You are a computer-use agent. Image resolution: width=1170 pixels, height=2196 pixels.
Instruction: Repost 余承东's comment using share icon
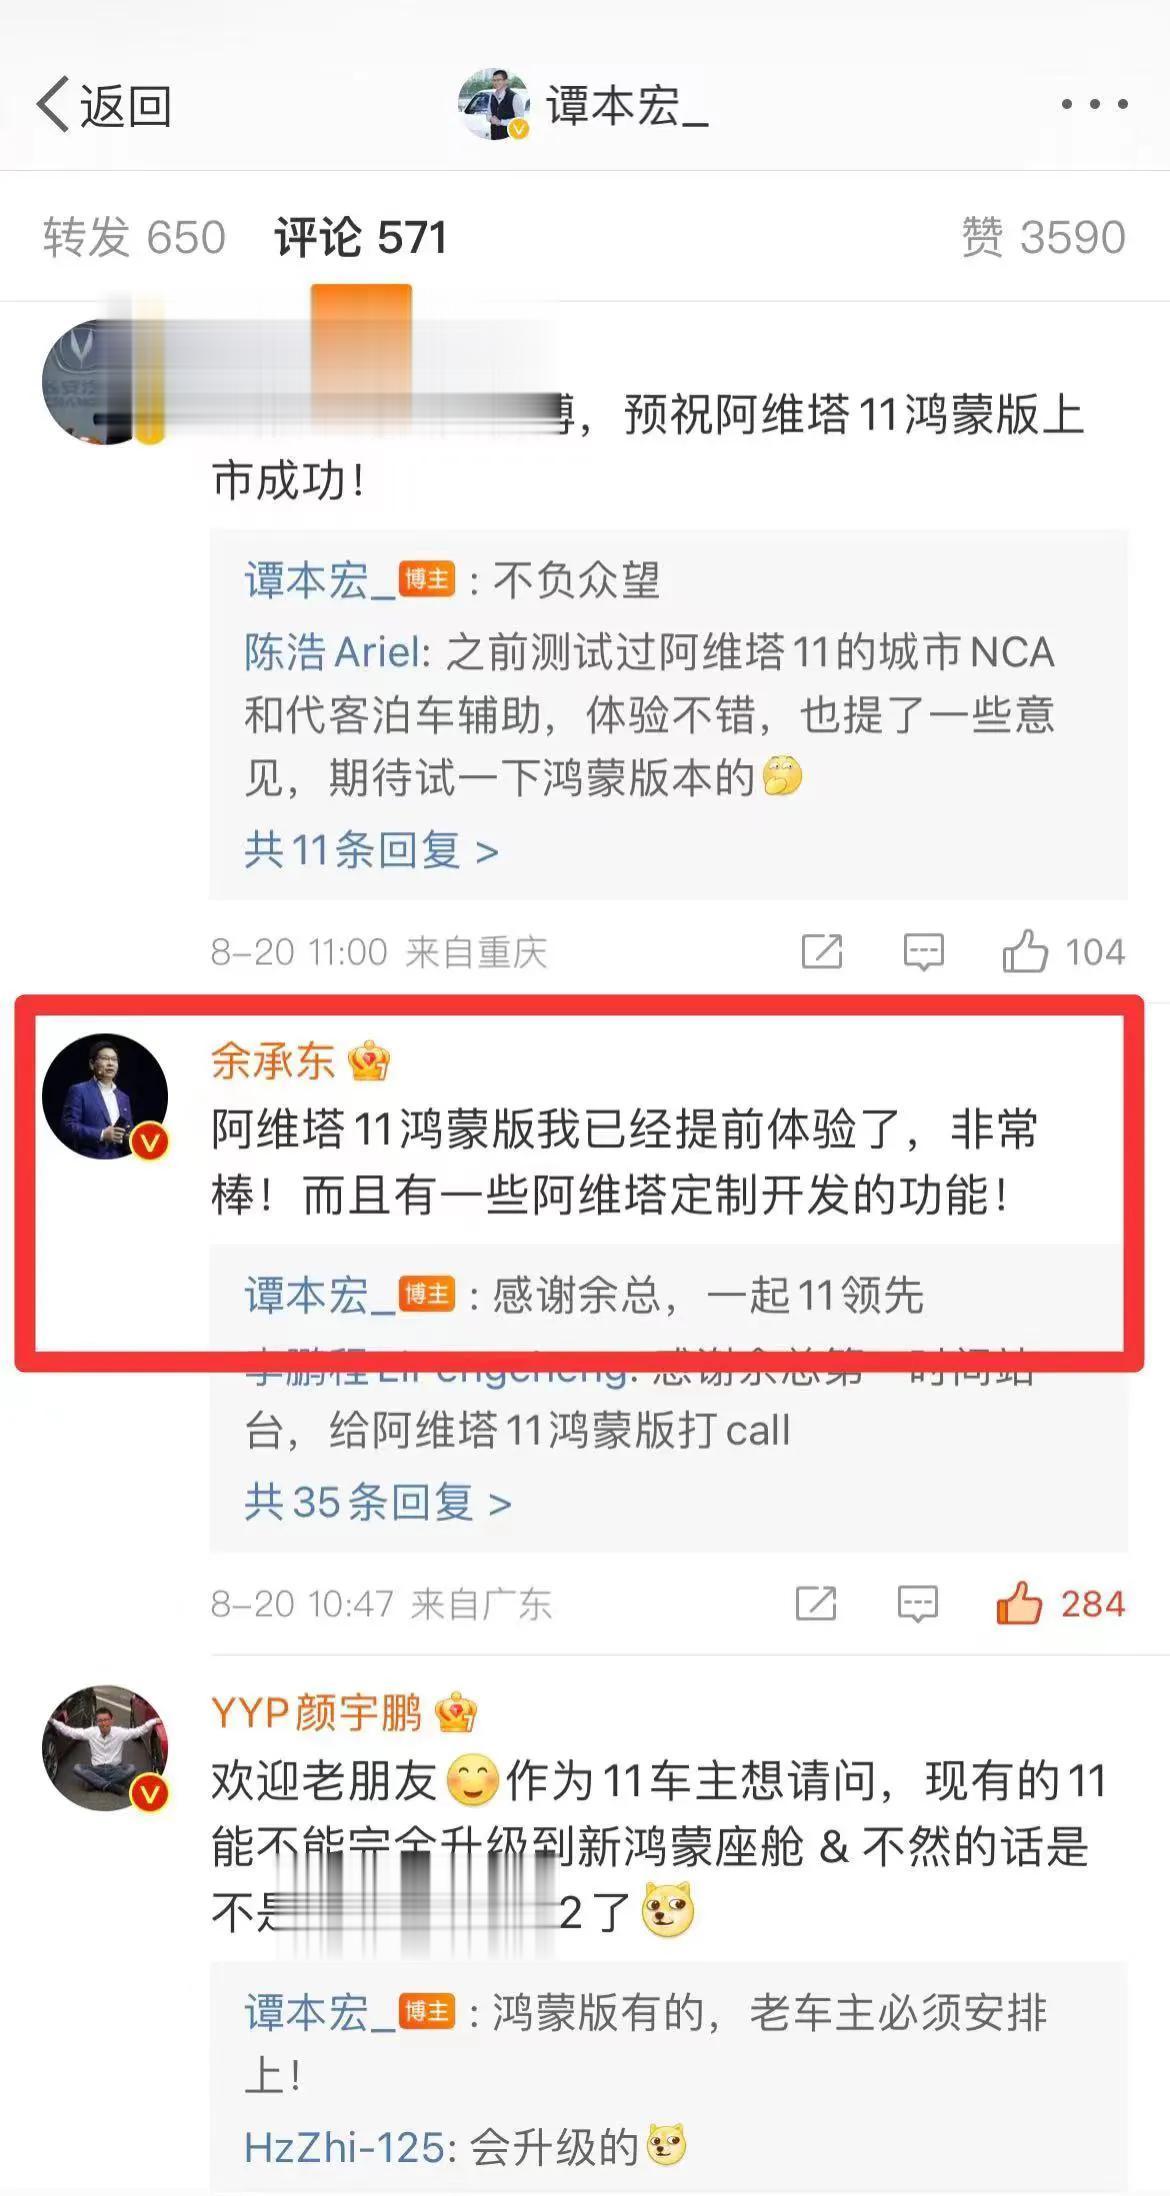click(x=816, y=1603)
